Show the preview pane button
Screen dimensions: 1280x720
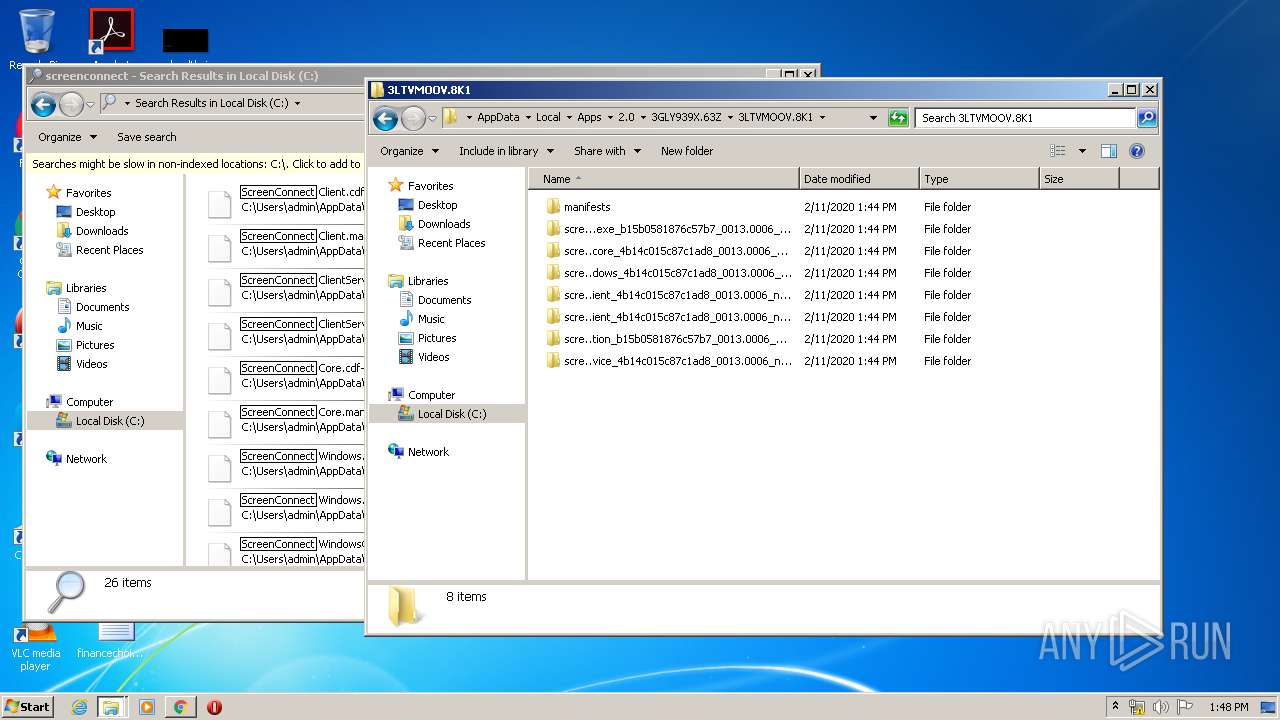(1108, 151)
